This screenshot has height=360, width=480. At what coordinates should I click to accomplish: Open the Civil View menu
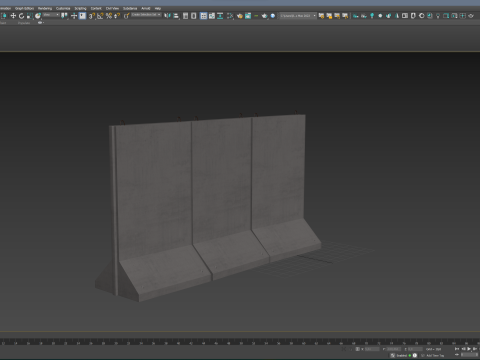pos(112,8)
